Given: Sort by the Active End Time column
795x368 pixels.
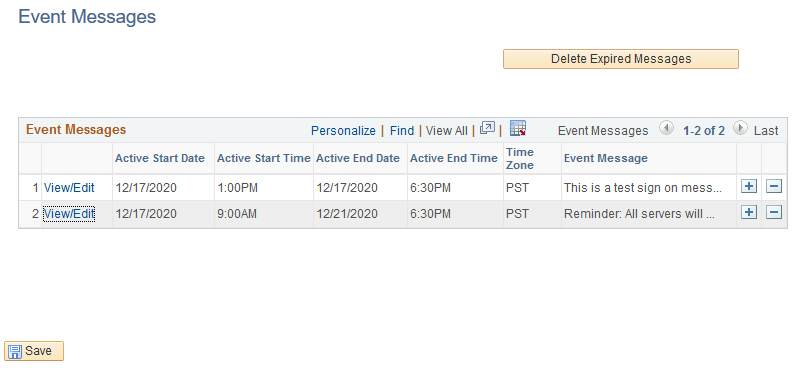Looking at the screenshot, I should [454, 158].
